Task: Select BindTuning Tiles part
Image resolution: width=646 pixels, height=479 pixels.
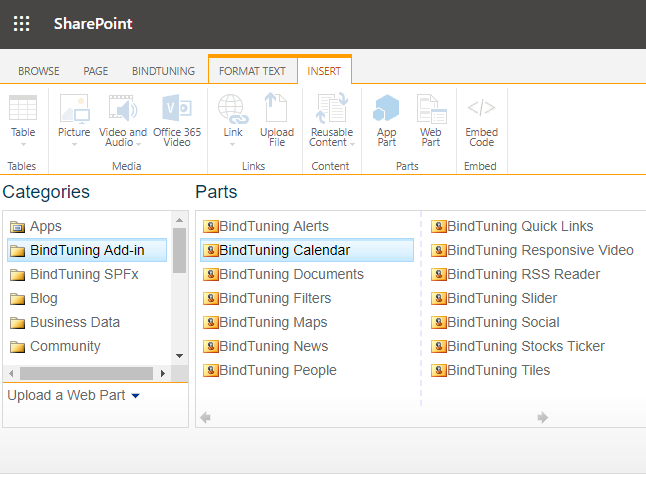Action: 491,370
